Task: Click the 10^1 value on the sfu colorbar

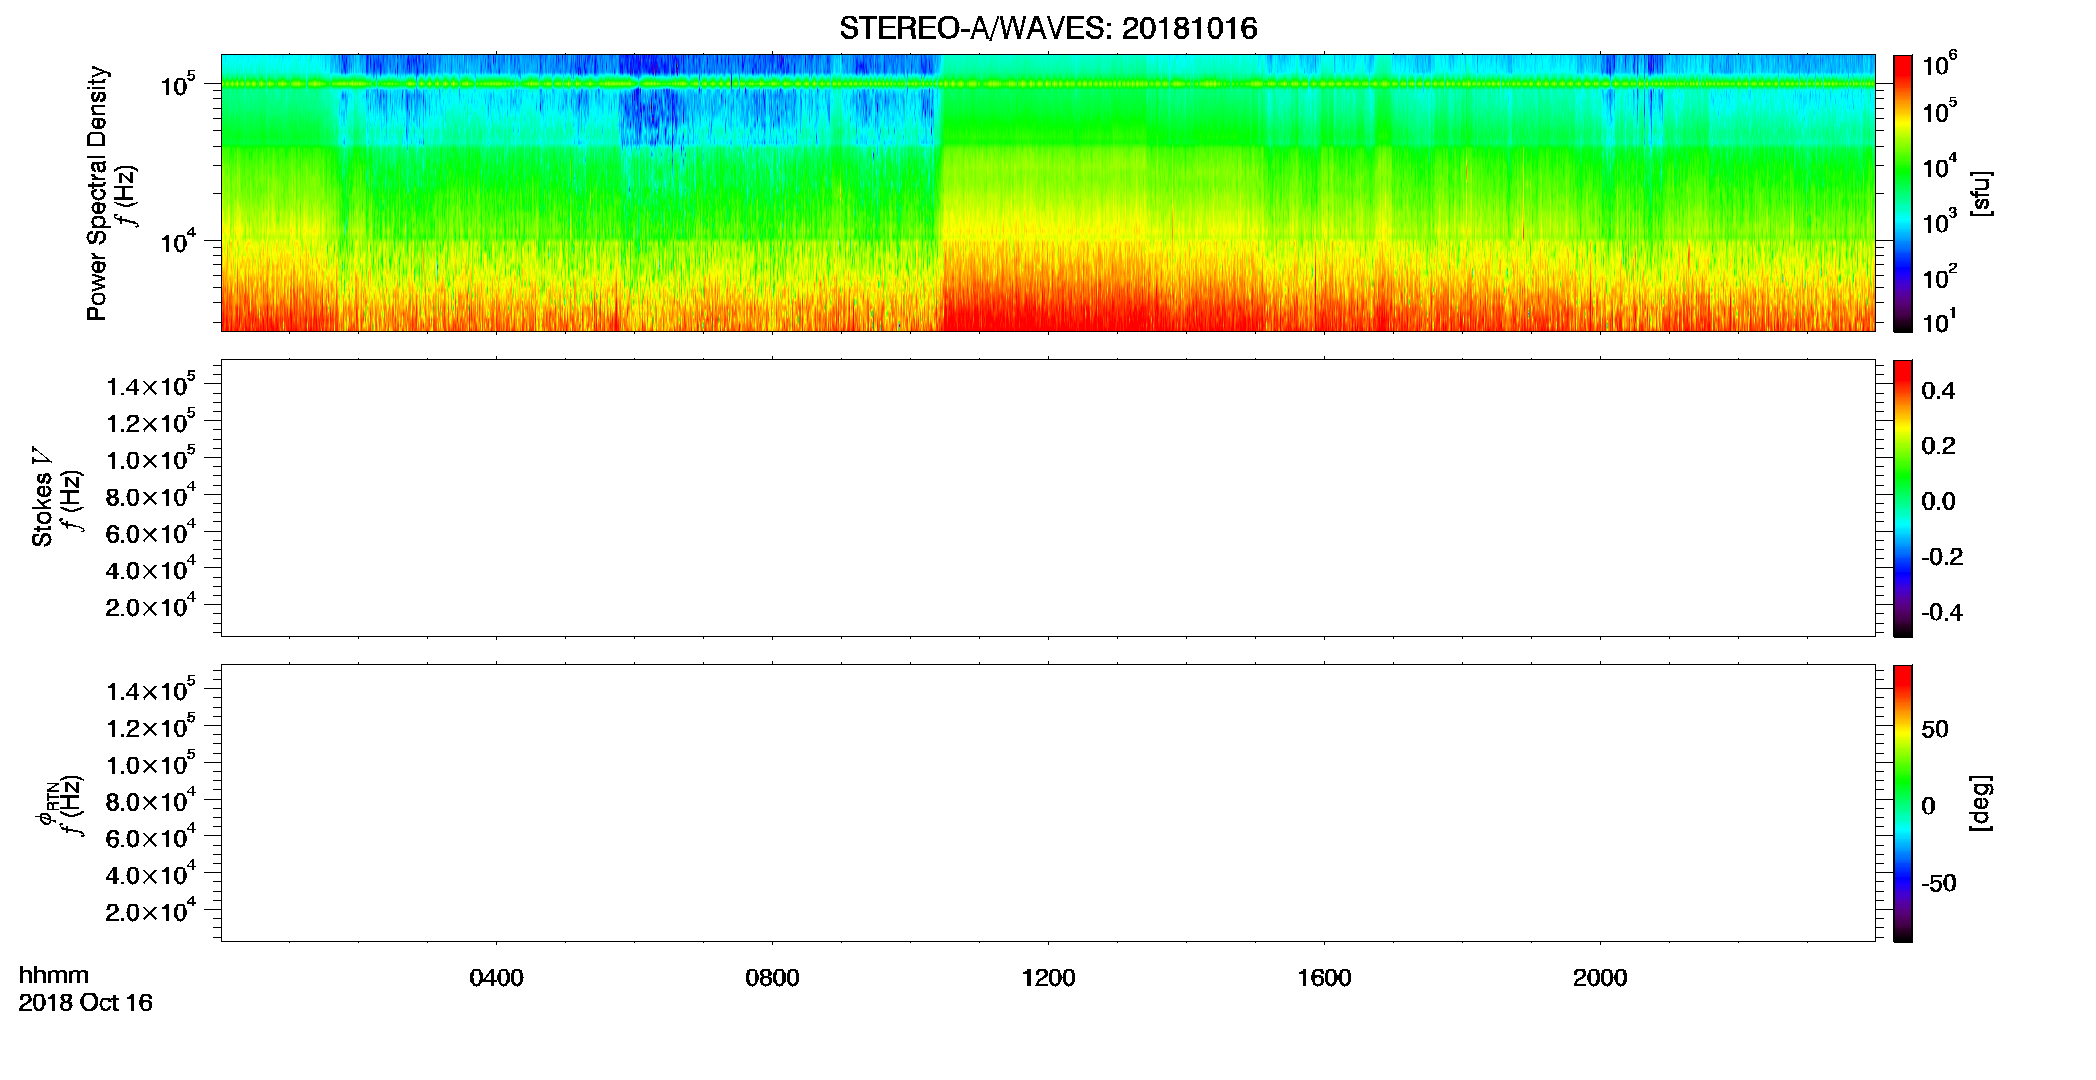Action: (1939, 321)
